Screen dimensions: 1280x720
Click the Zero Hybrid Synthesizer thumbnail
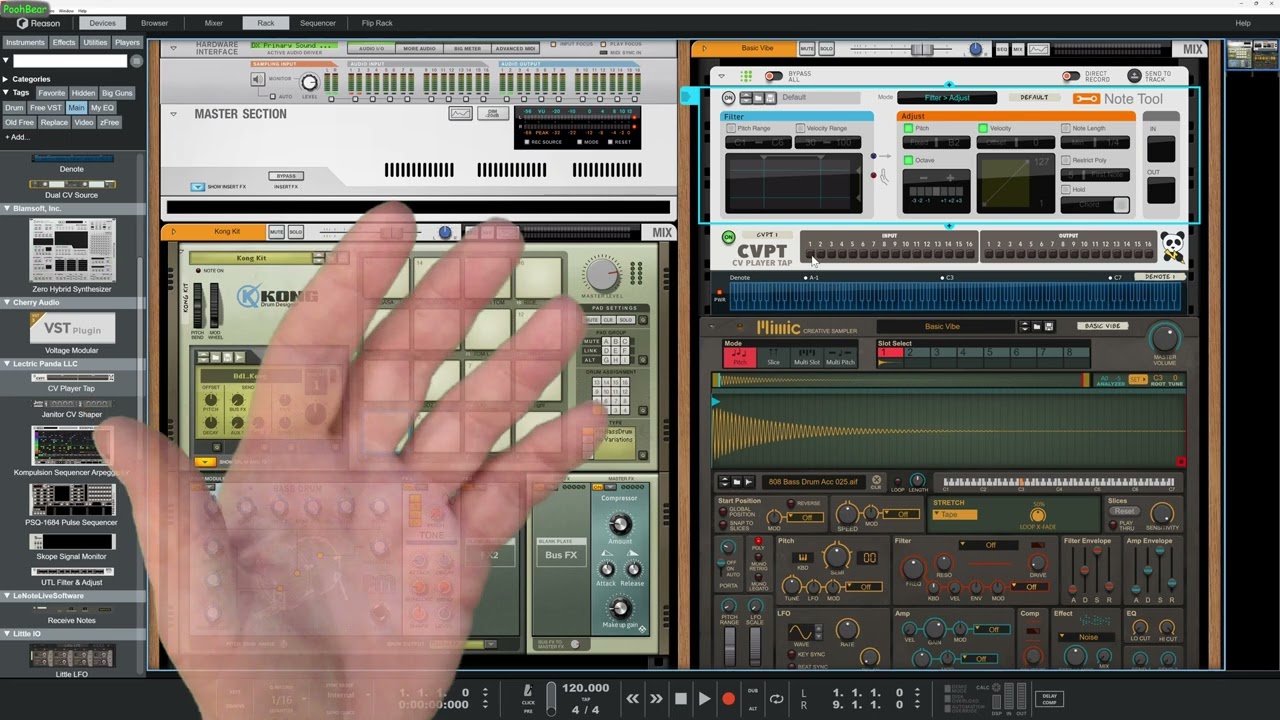[x=72, y=251]
